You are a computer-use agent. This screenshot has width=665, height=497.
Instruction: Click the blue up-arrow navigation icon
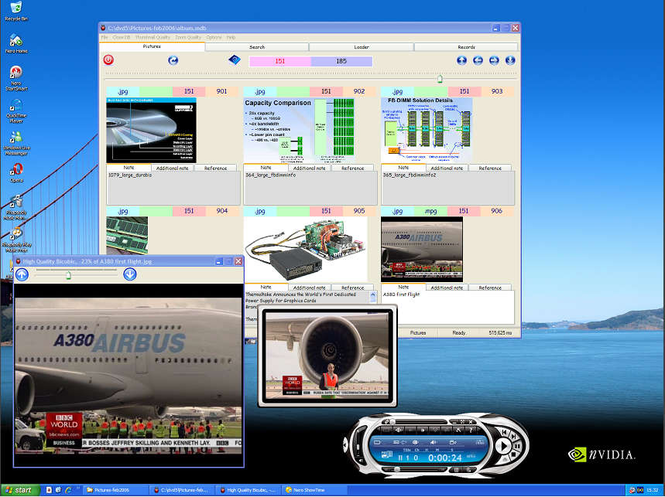(x=461, y=60)
